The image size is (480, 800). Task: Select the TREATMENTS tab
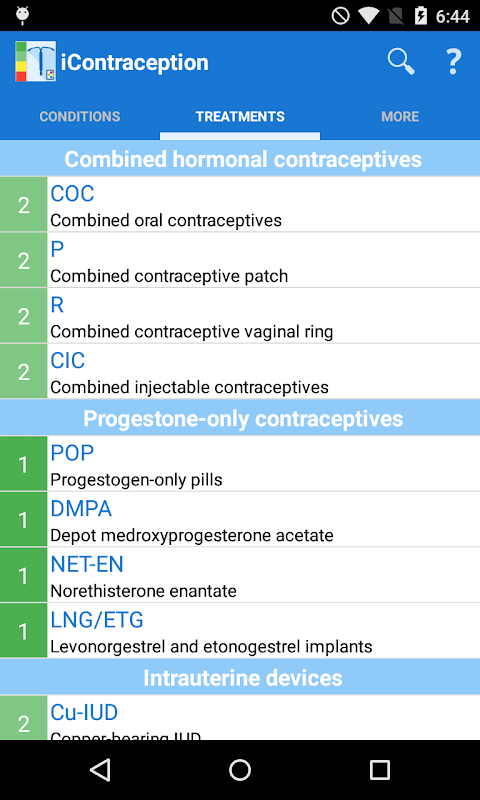tap(240, 116)
